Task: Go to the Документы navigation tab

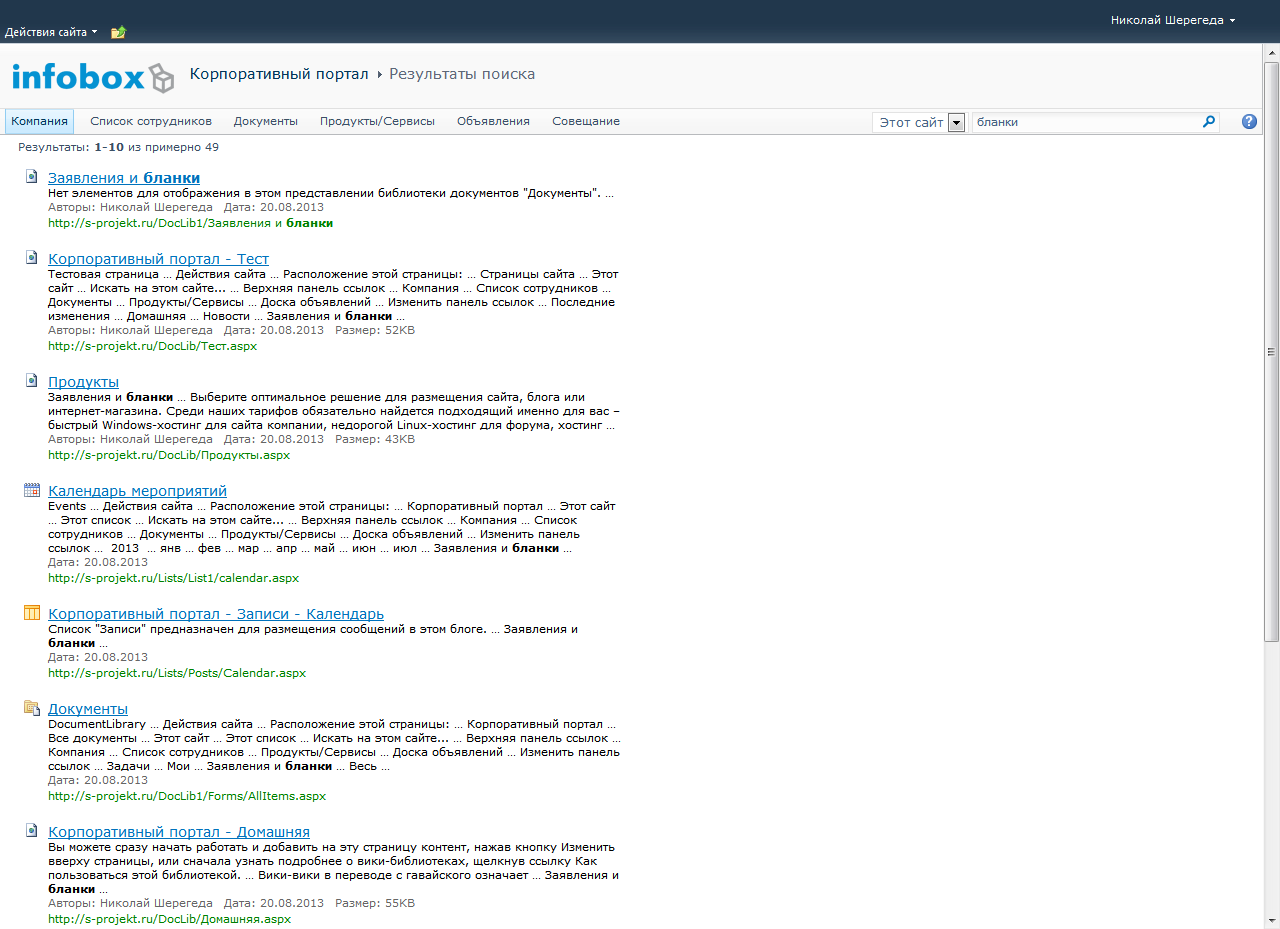Action: 266,121
